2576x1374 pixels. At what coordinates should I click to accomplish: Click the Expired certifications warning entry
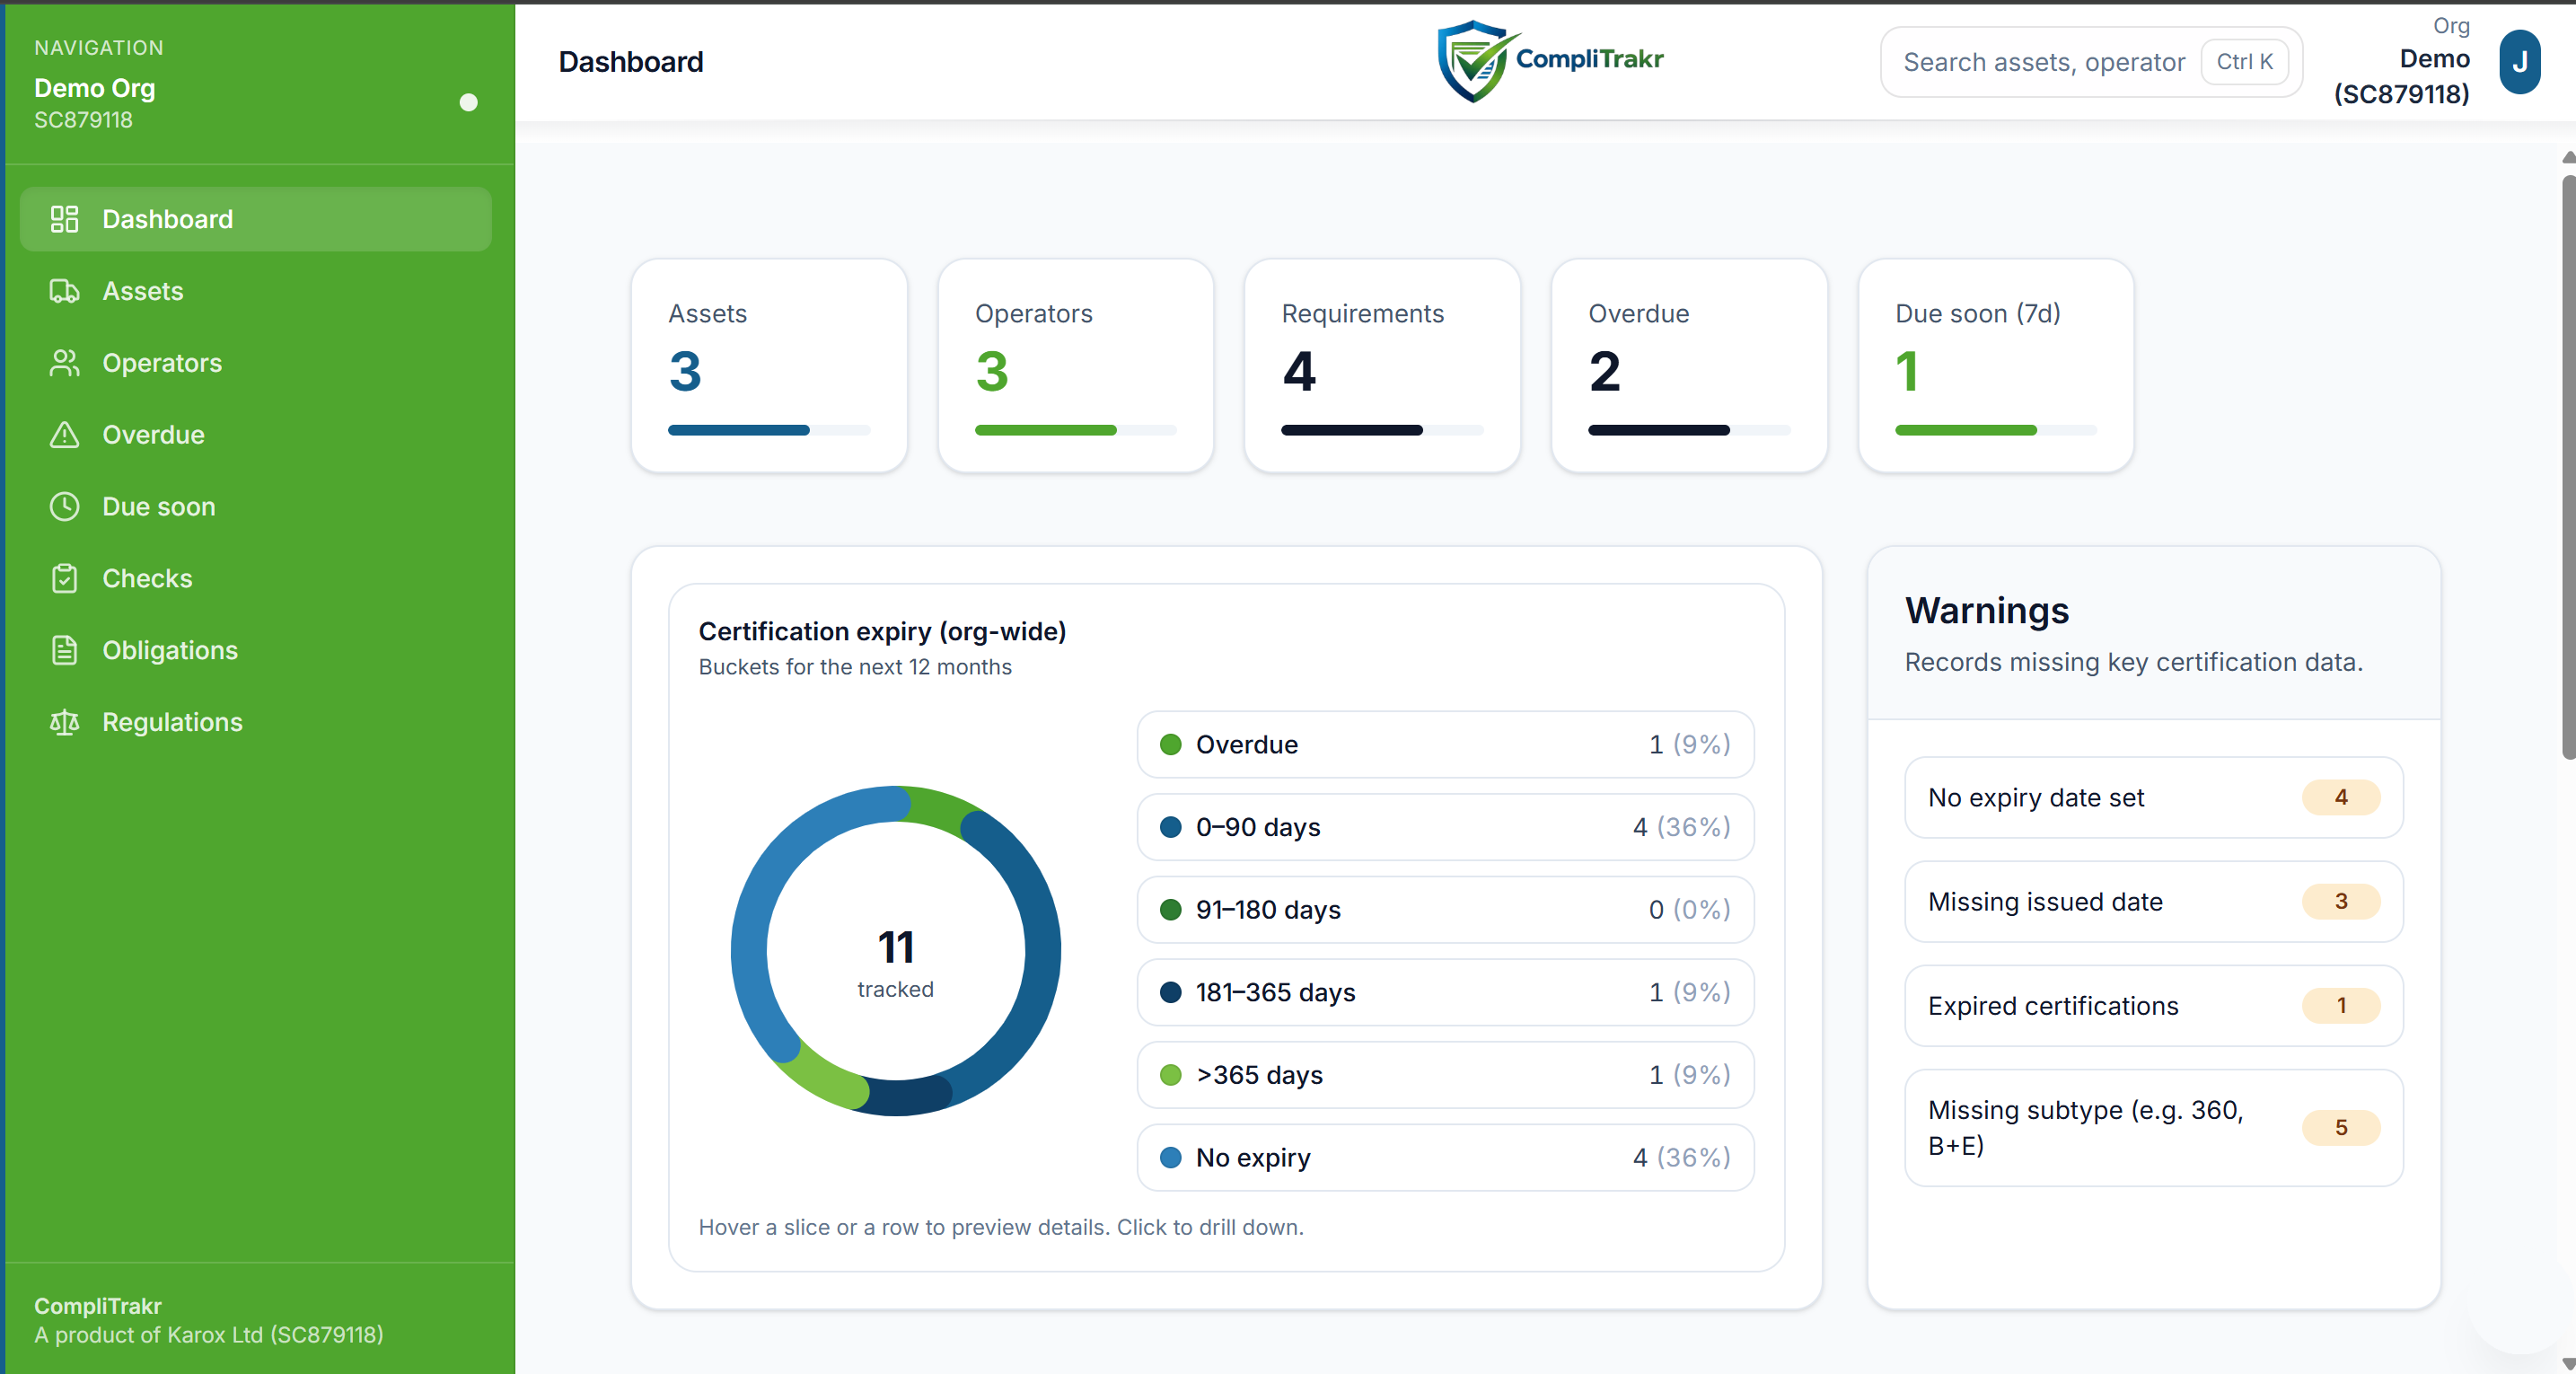pyautogui.click(x=2151, y=1006)
